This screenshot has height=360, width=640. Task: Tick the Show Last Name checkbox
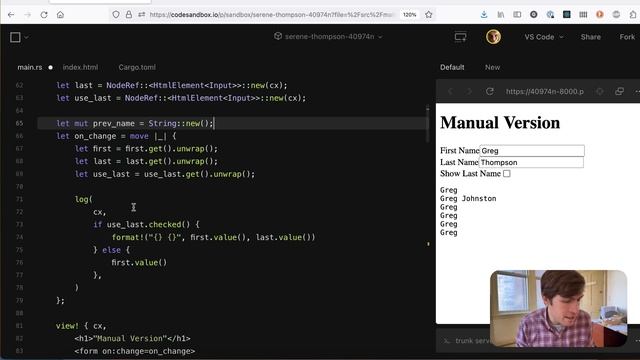[507, 173]
